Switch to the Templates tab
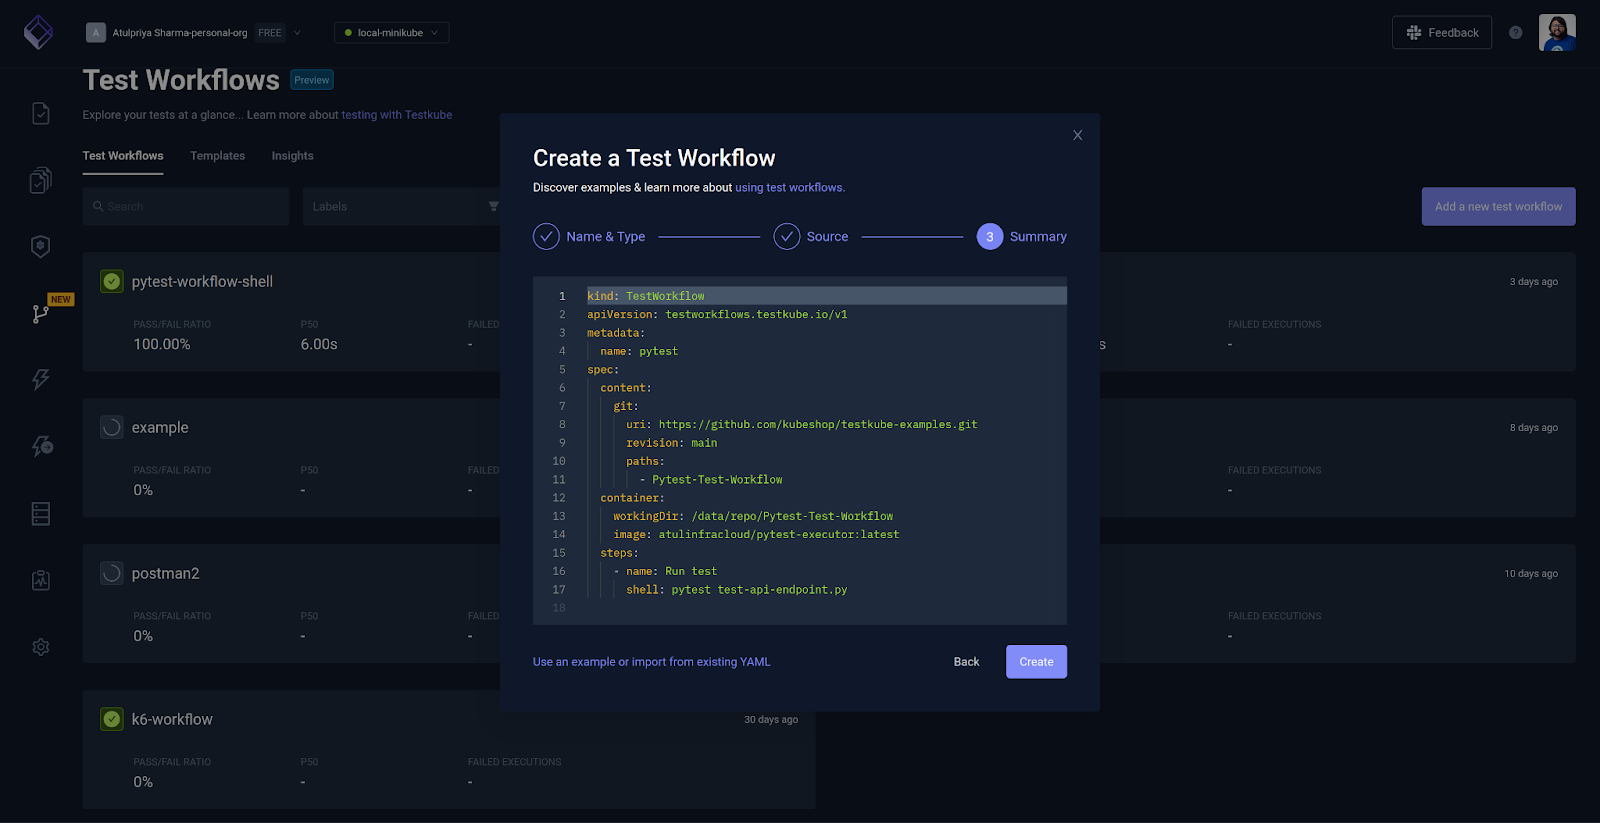 218,156
